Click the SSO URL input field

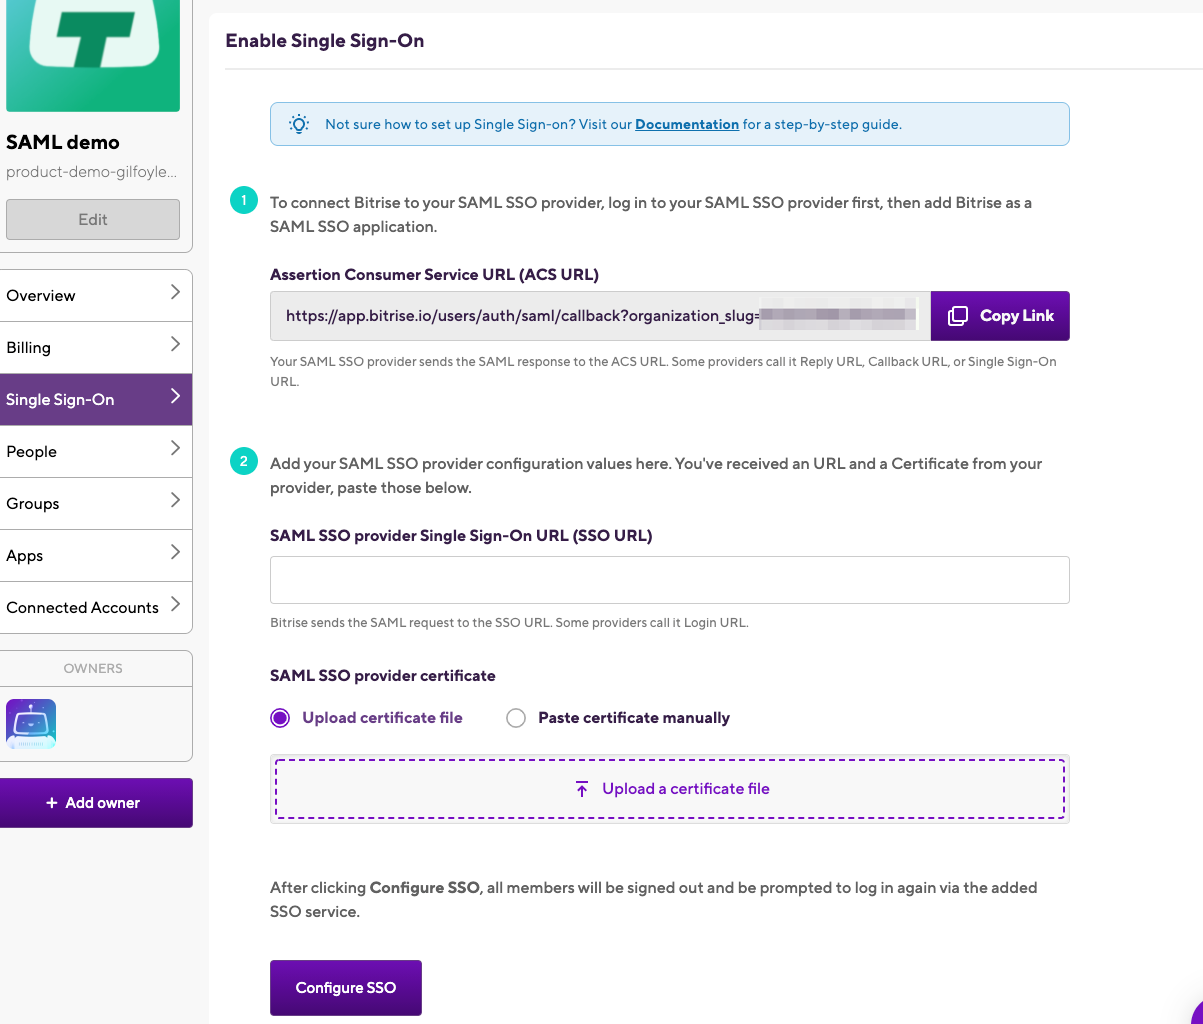tap(669, 580)
